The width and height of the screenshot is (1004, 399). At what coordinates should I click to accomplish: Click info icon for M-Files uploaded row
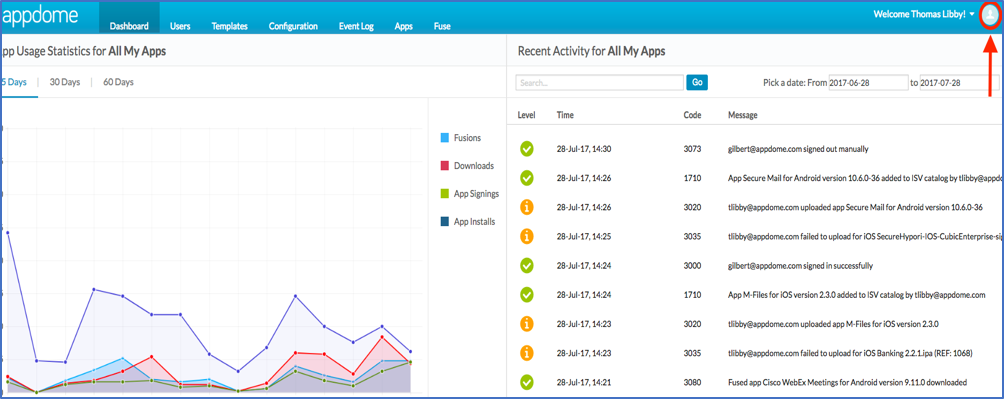point(527,323)
